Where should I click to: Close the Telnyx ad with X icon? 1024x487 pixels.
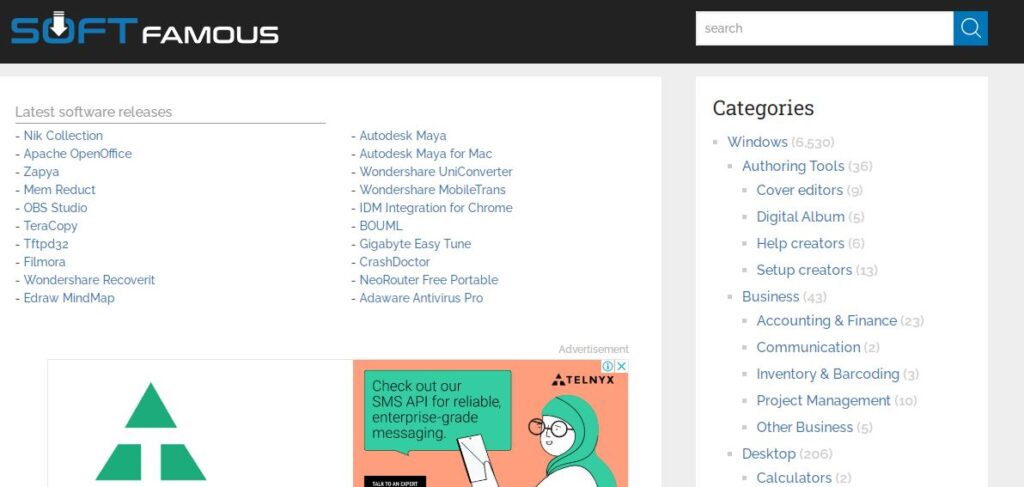[x=621, y=367]
